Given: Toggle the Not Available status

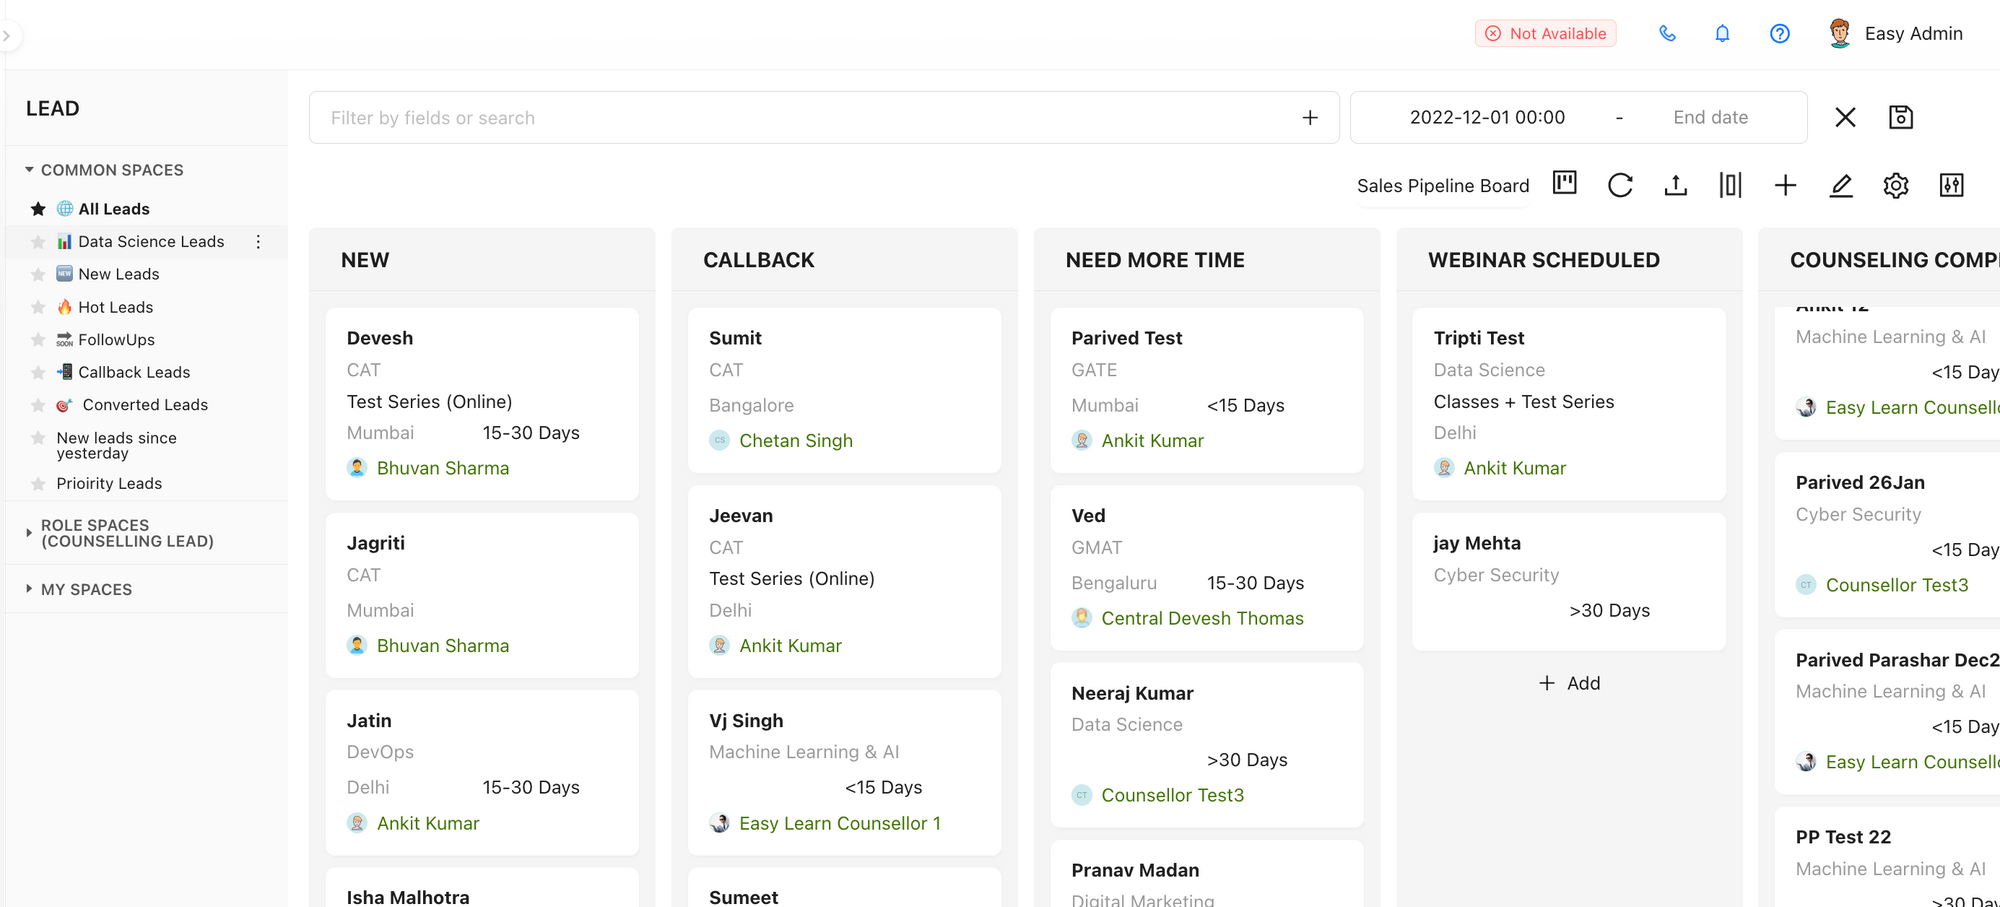Looking at the screenshot, I should point(1546,34).
